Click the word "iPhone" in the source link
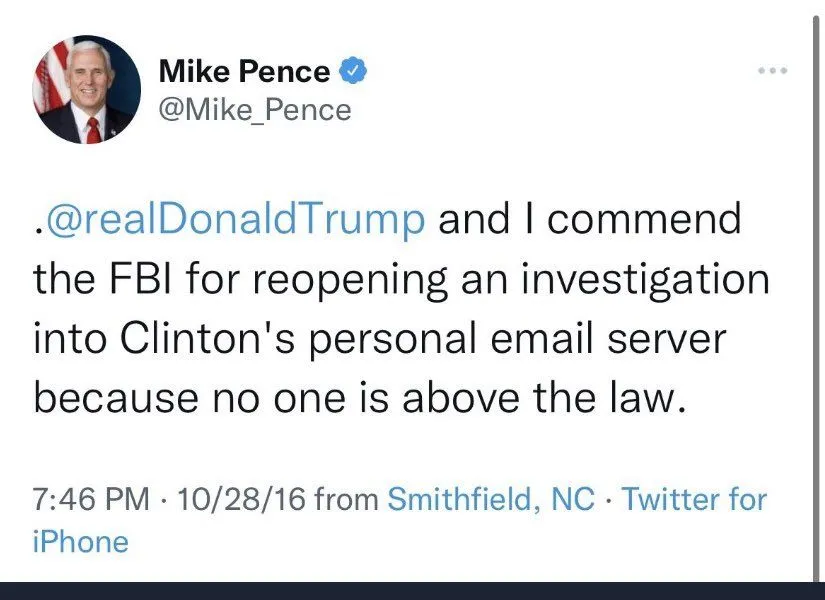 point(81,542)
